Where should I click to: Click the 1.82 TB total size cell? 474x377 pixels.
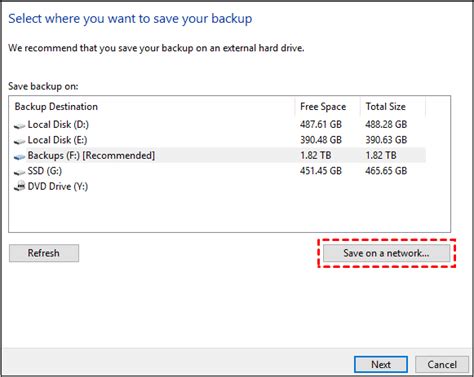tap(381, 155)
